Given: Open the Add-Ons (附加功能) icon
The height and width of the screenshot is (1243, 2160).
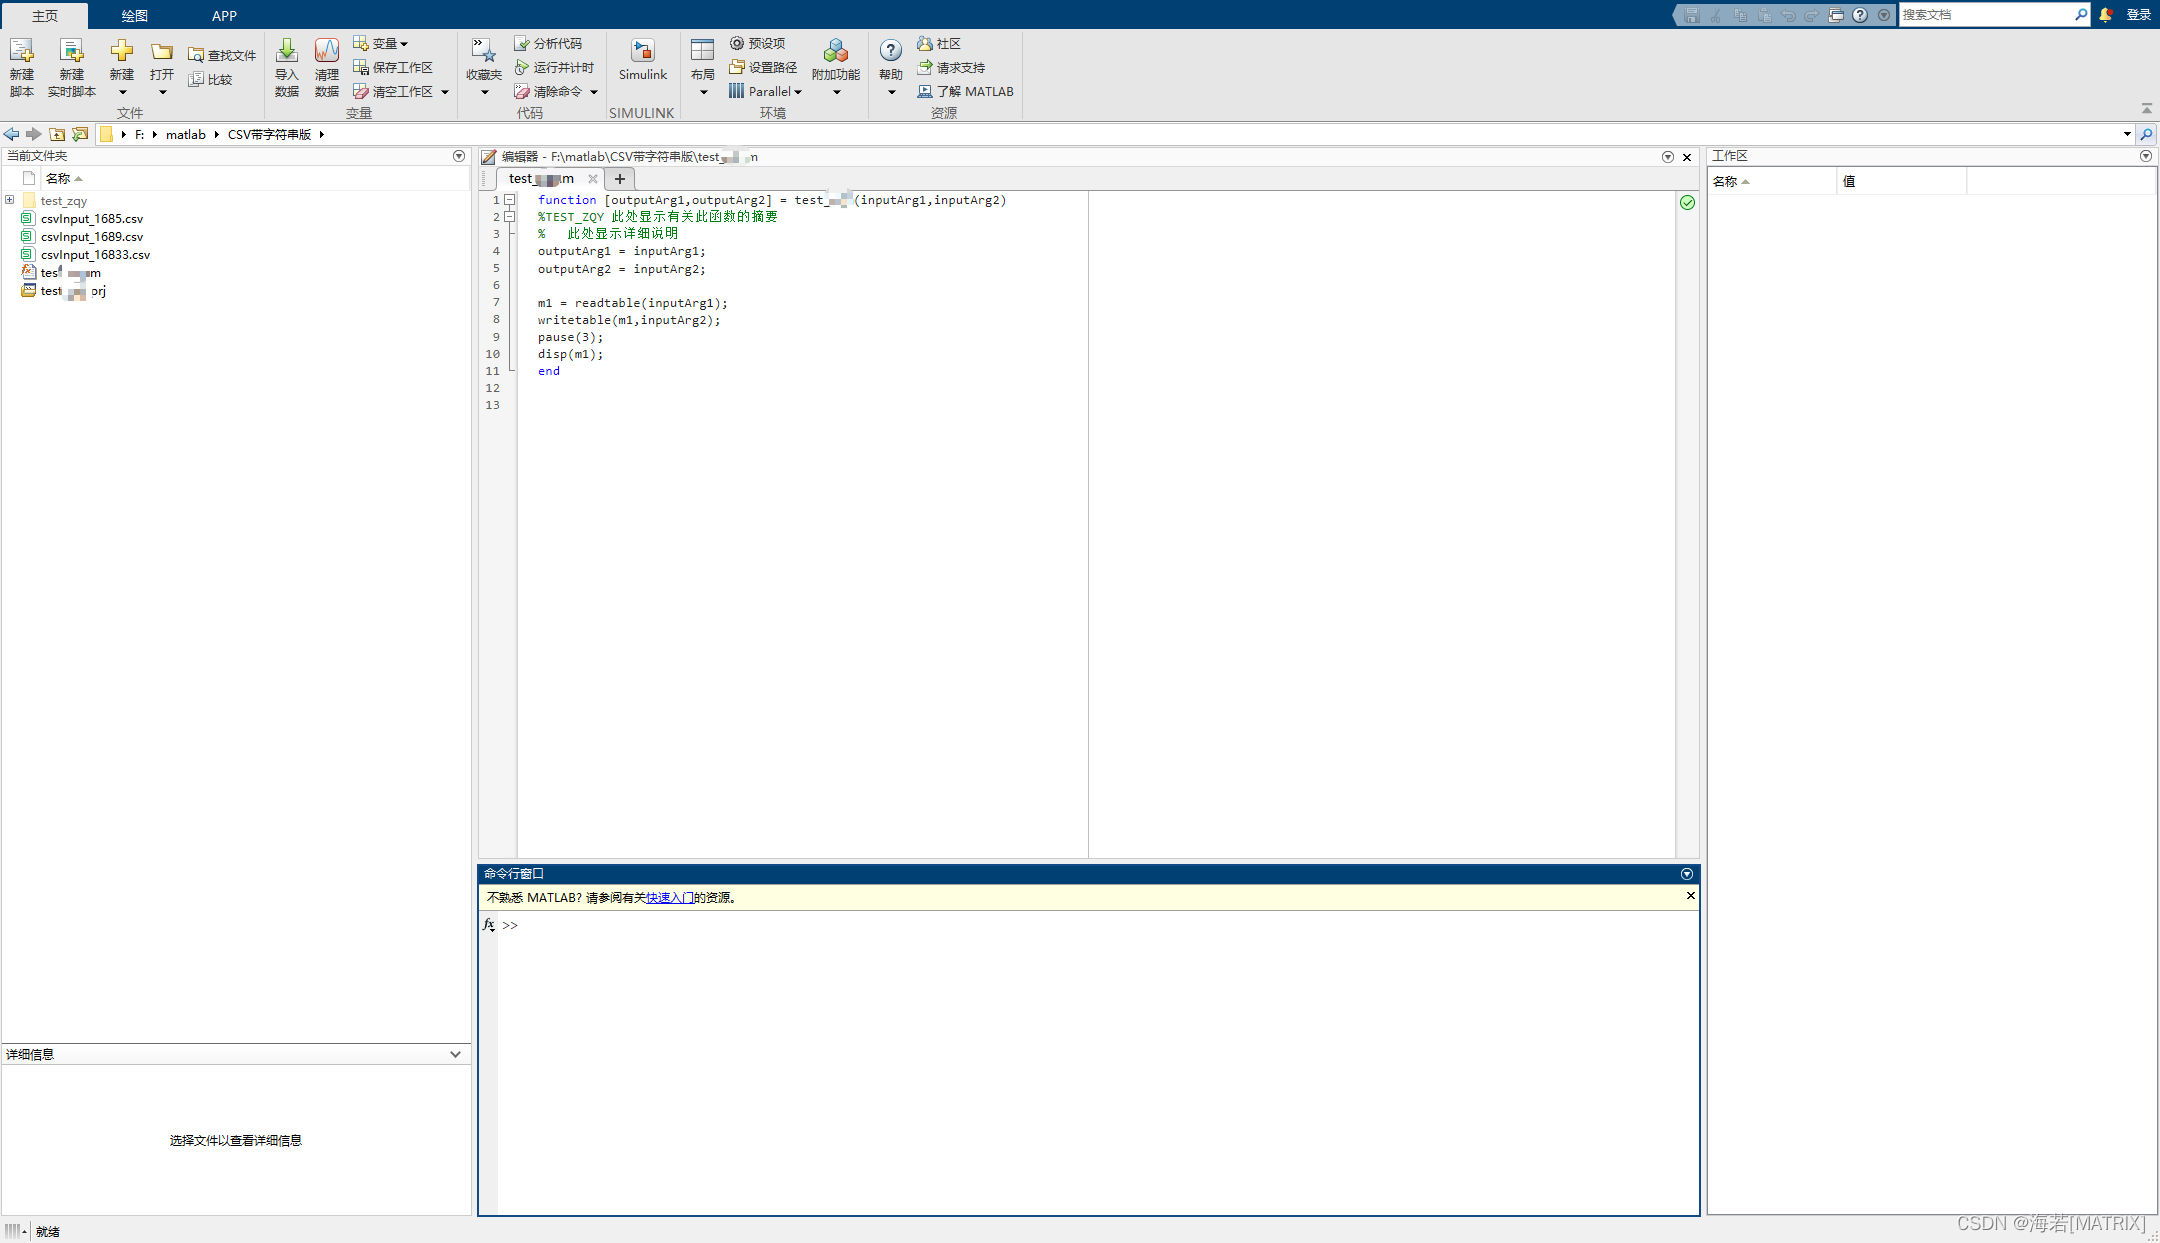Looking at the screenshot, I should [835, 52].
